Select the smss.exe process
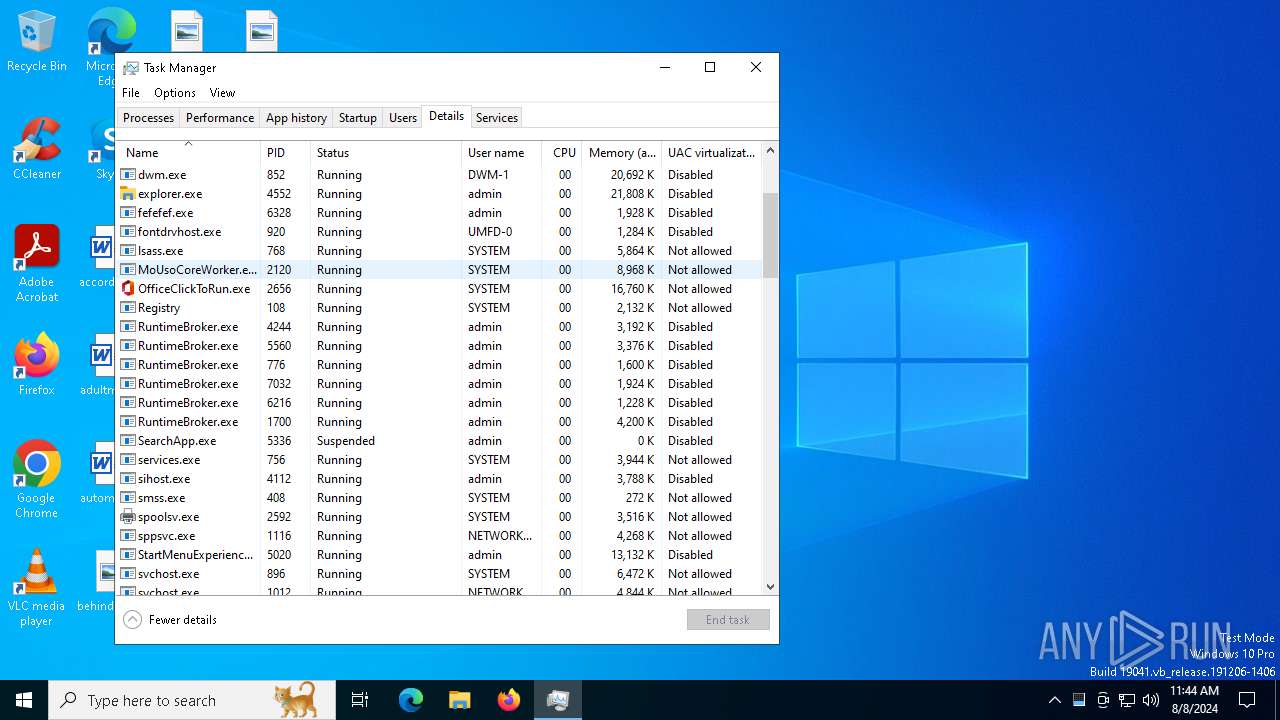 [439, 498]
